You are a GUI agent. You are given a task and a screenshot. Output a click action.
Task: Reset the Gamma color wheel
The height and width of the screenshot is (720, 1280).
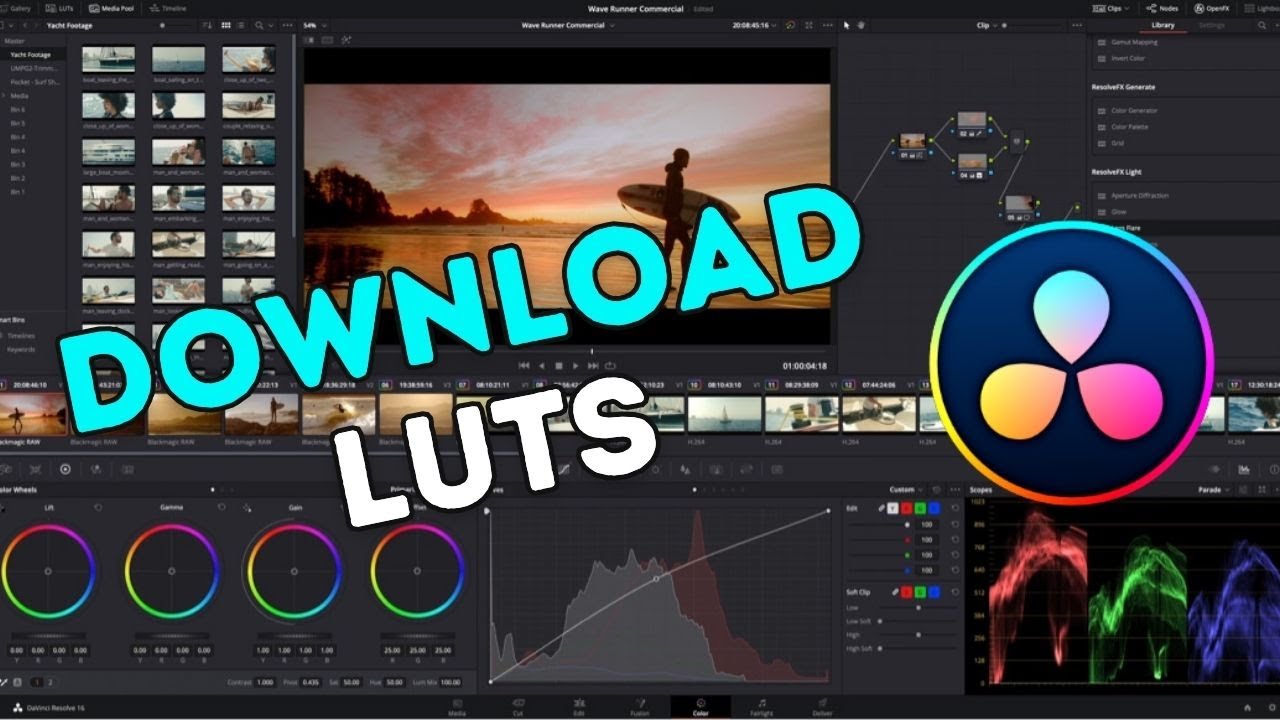[221, 508]
